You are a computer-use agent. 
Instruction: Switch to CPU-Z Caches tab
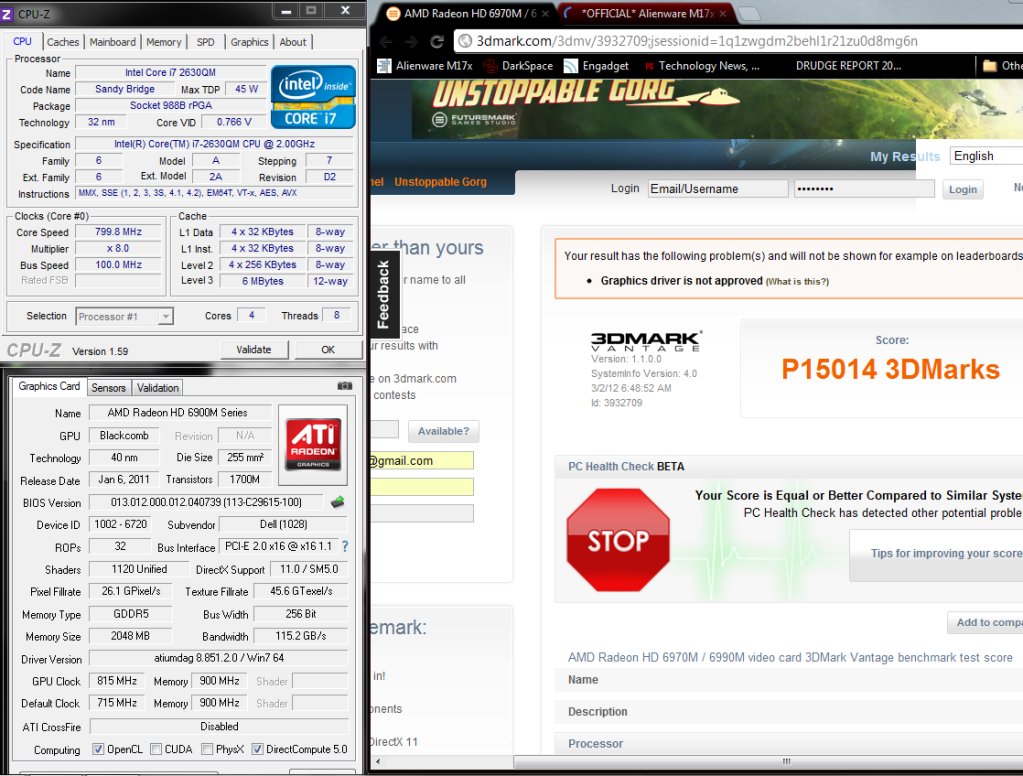click(63, 42)
